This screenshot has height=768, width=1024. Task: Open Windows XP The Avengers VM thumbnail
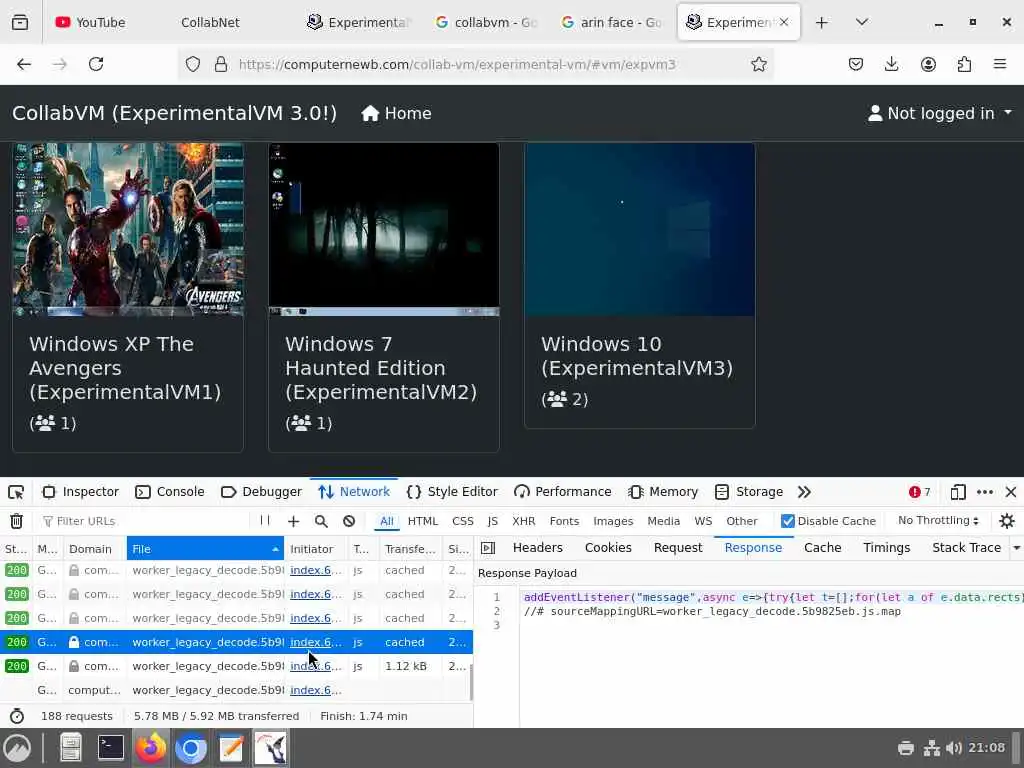128,230
